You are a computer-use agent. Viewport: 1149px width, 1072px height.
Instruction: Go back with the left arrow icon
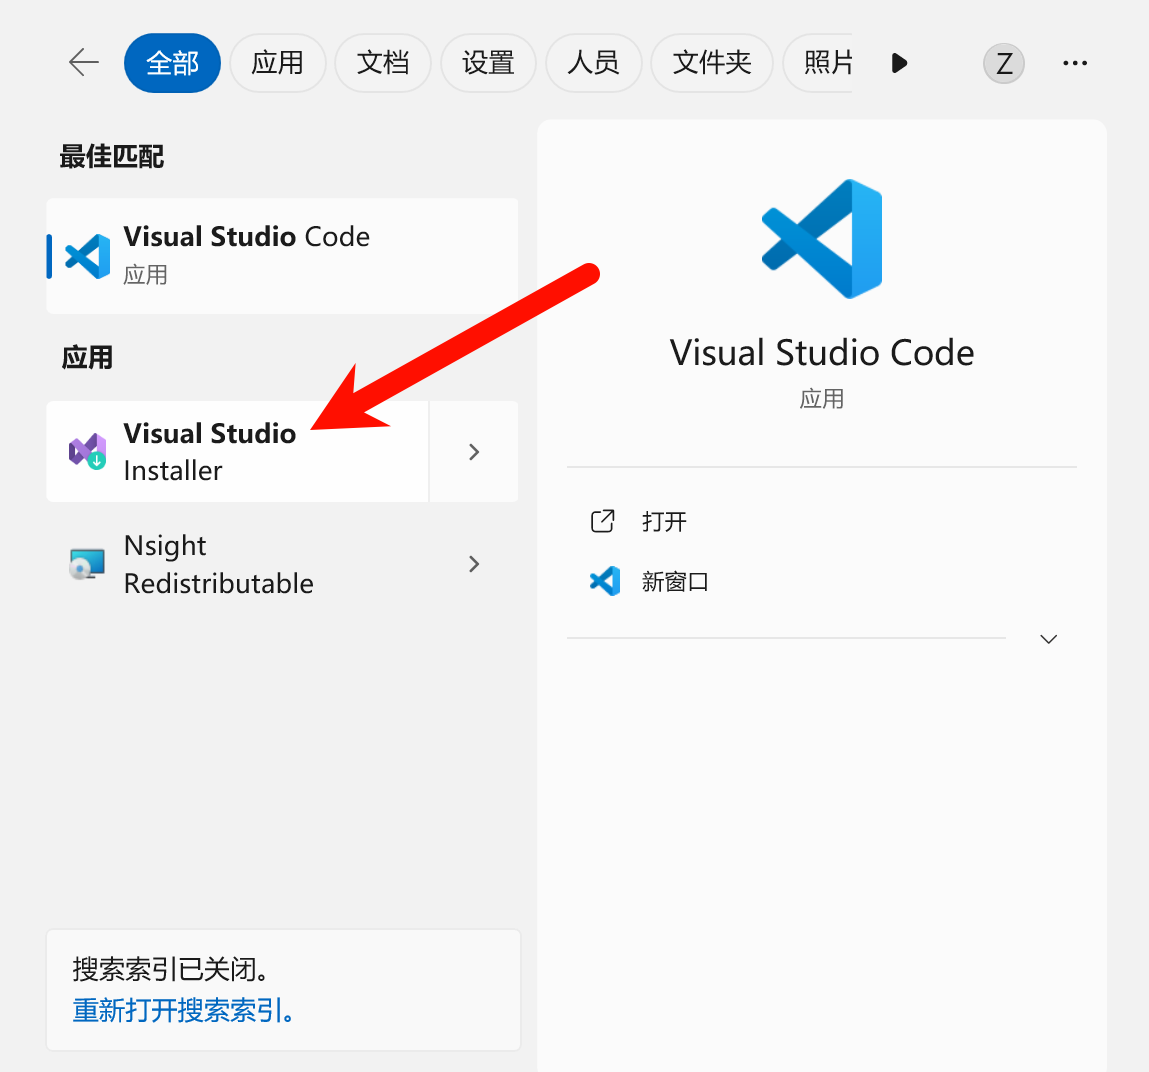[x=84, y=62]
